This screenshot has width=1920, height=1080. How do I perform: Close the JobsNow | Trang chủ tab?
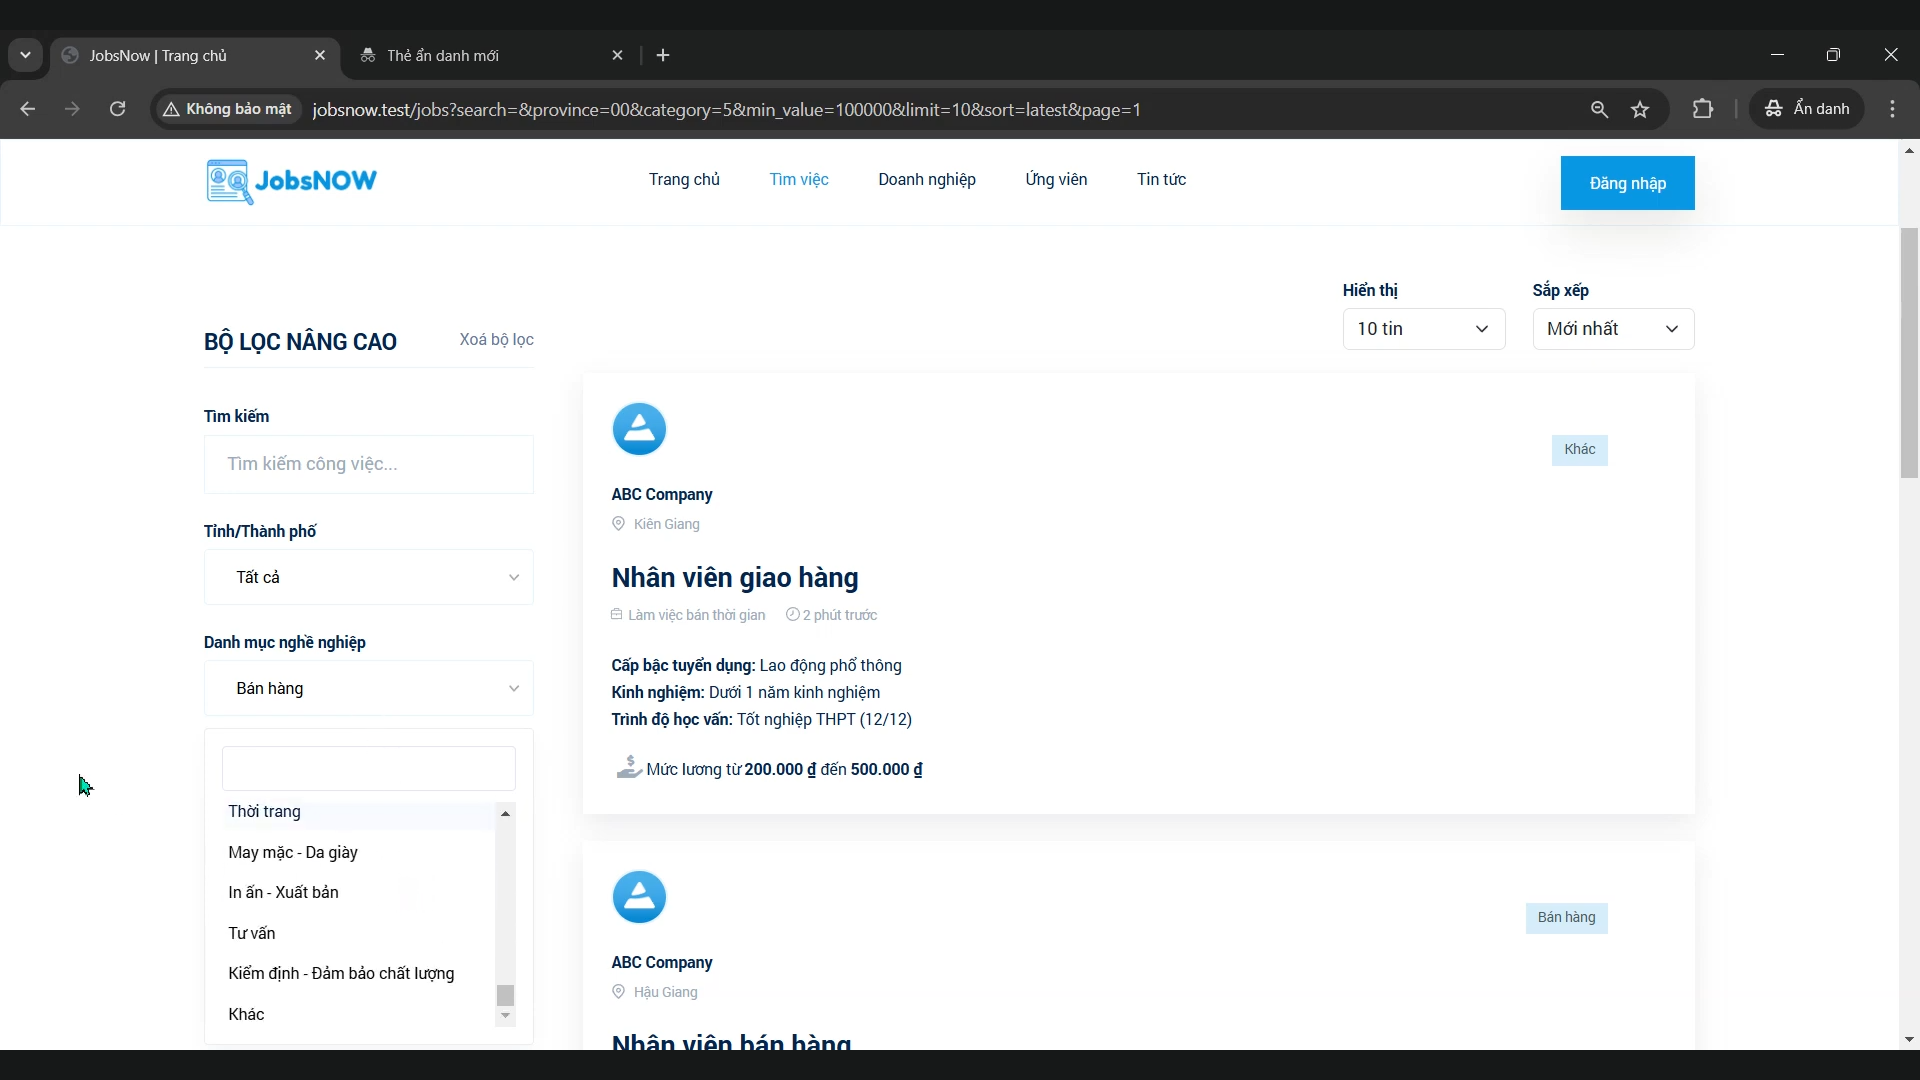point(320,55)
